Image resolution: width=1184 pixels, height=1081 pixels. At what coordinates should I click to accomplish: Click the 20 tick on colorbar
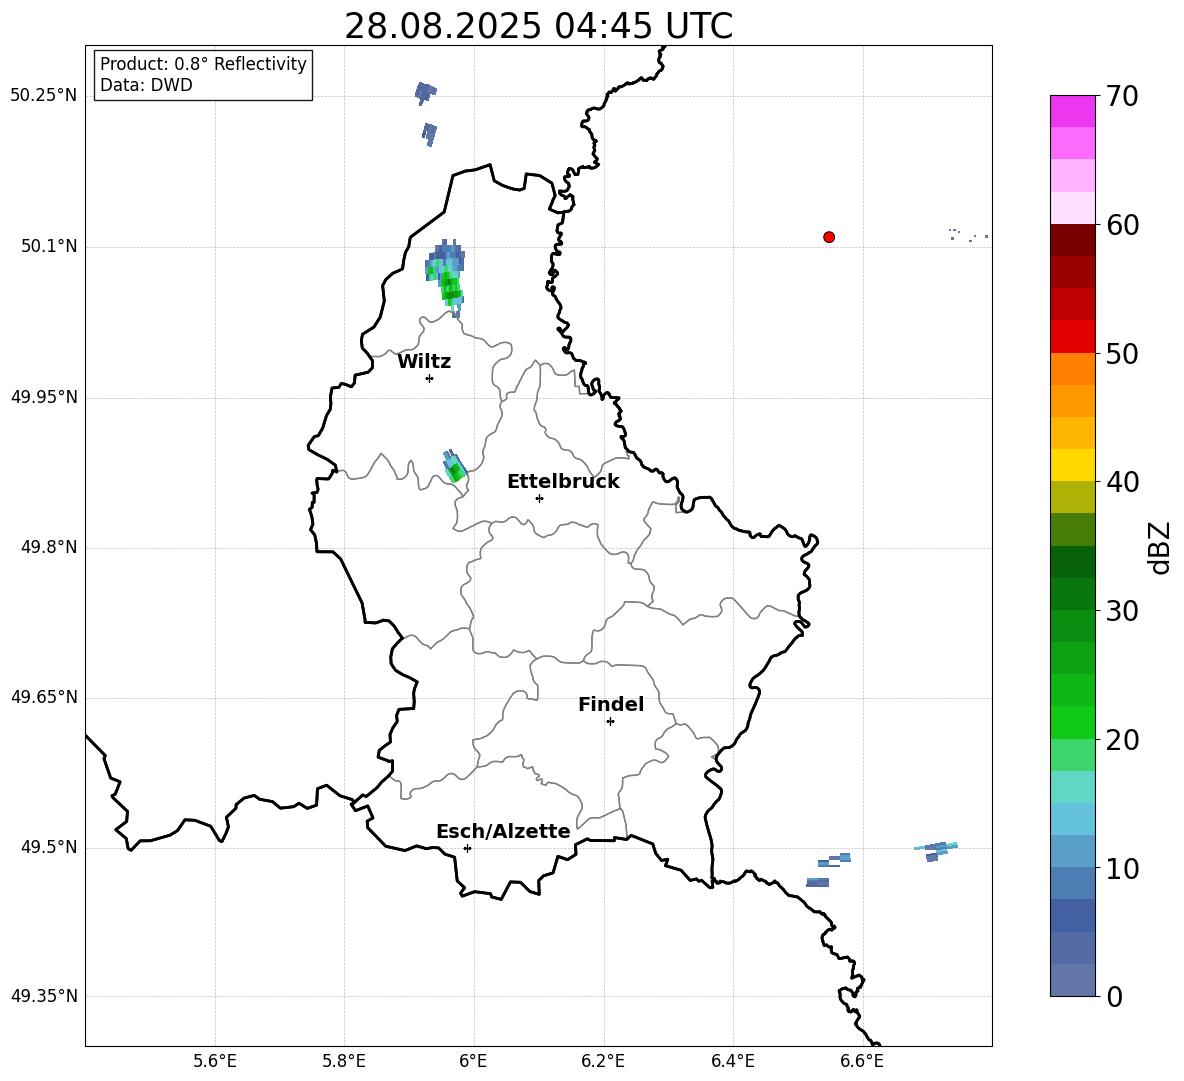[1122, 740]
